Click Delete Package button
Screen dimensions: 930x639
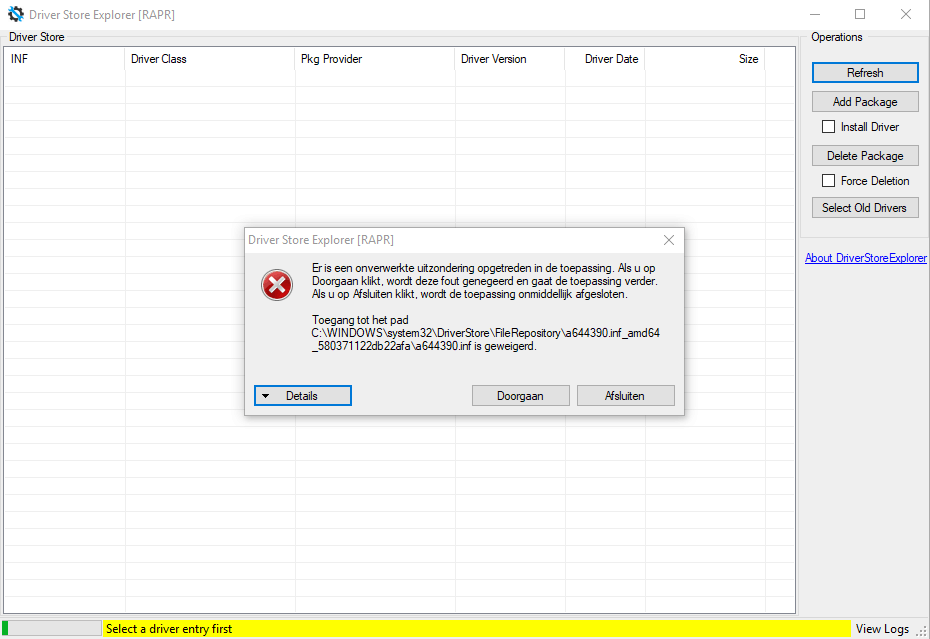[865, 155]
